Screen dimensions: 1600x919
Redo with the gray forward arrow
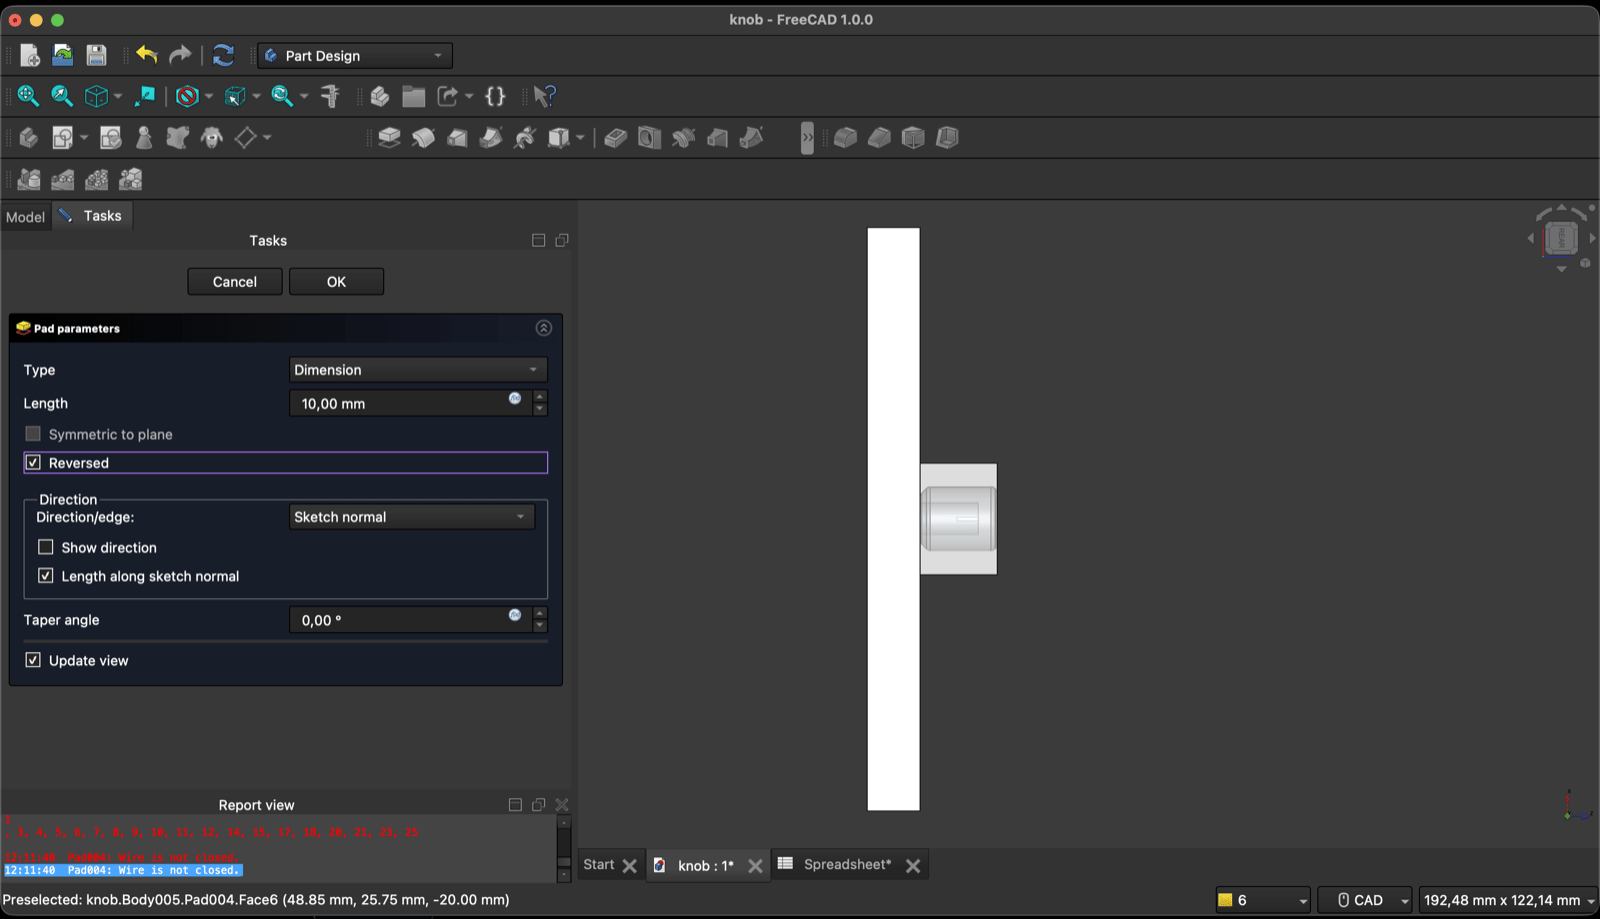point(180,55)
